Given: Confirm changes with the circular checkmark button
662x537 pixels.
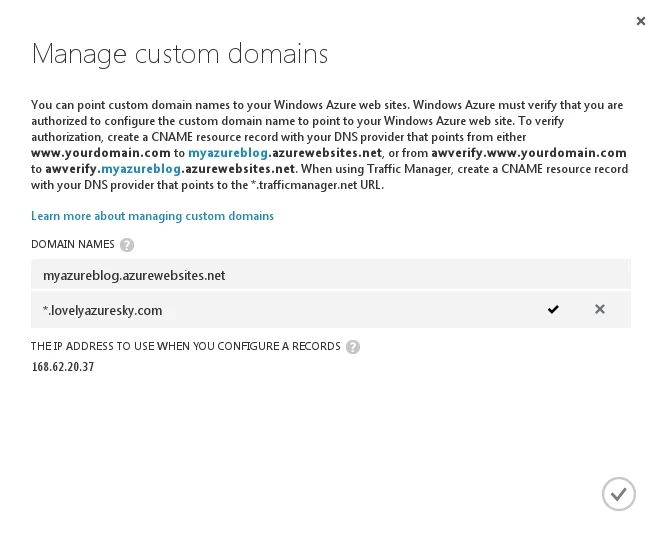Looking at the screenshot, I should (619, 494).
